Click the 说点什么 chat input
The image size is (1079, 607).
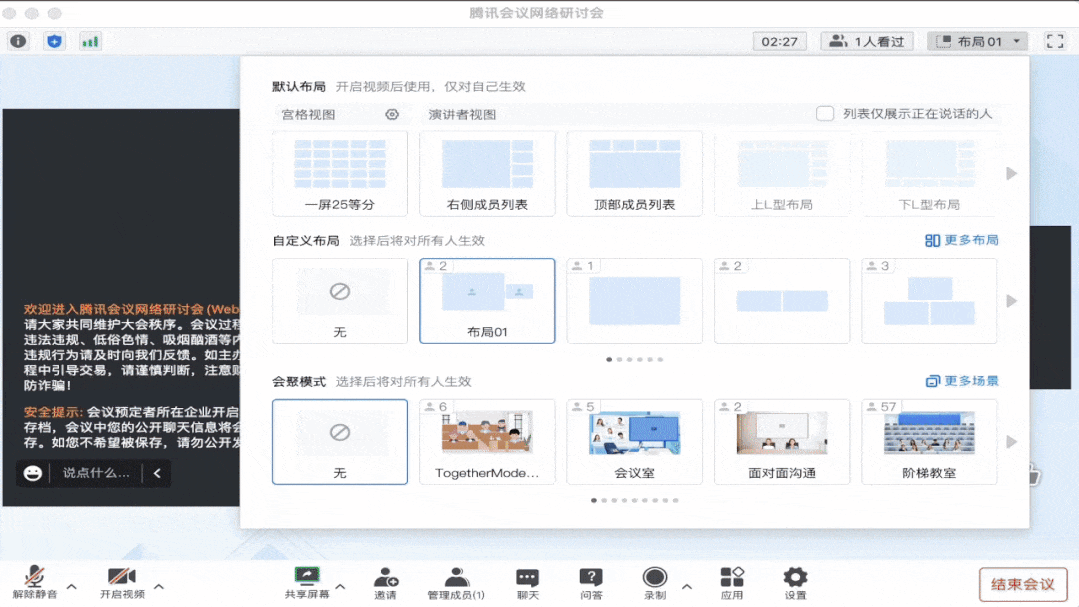[x=96, y=473]
